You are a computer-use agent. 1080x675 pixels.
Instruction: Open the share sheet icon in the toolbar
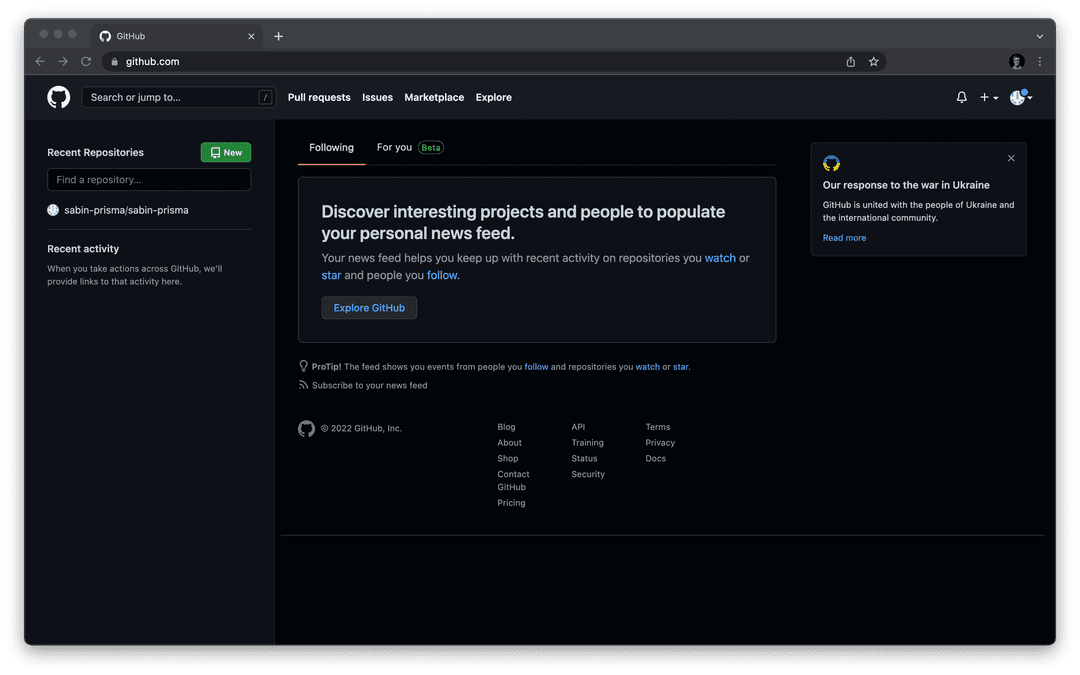coord(850,61)
